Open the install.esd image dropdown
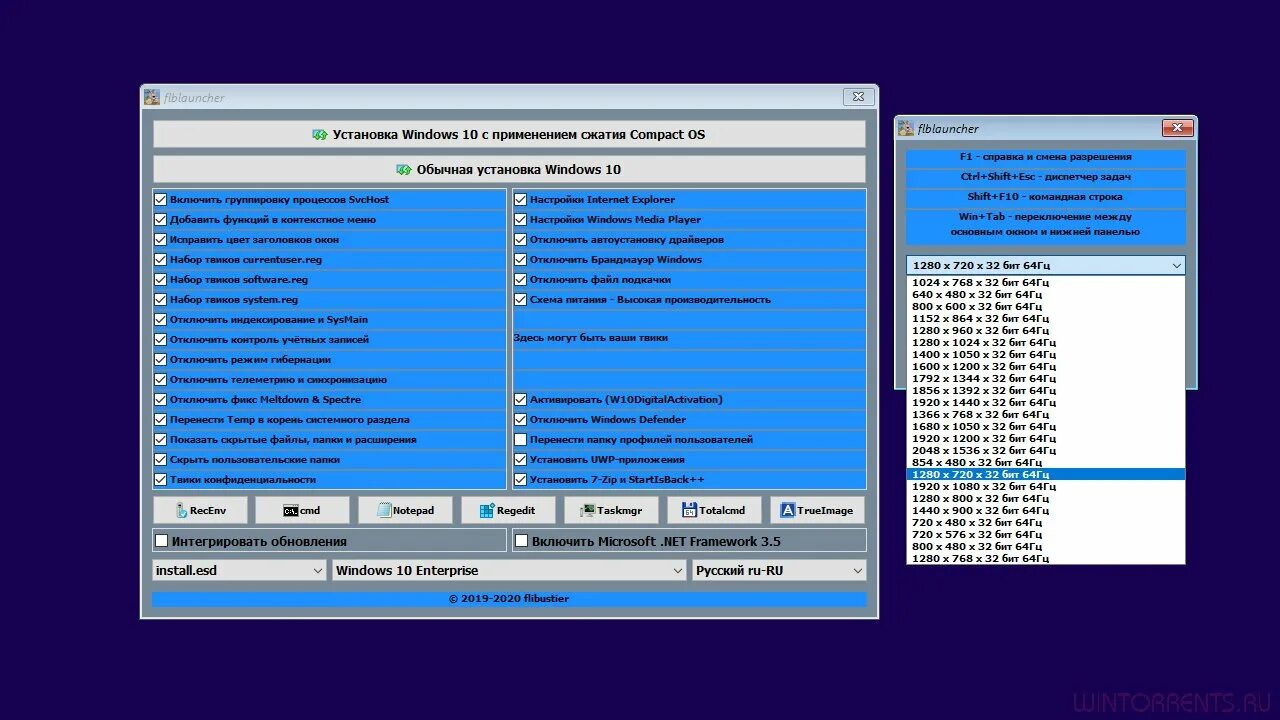1280x720 pixels. [239, 570]
